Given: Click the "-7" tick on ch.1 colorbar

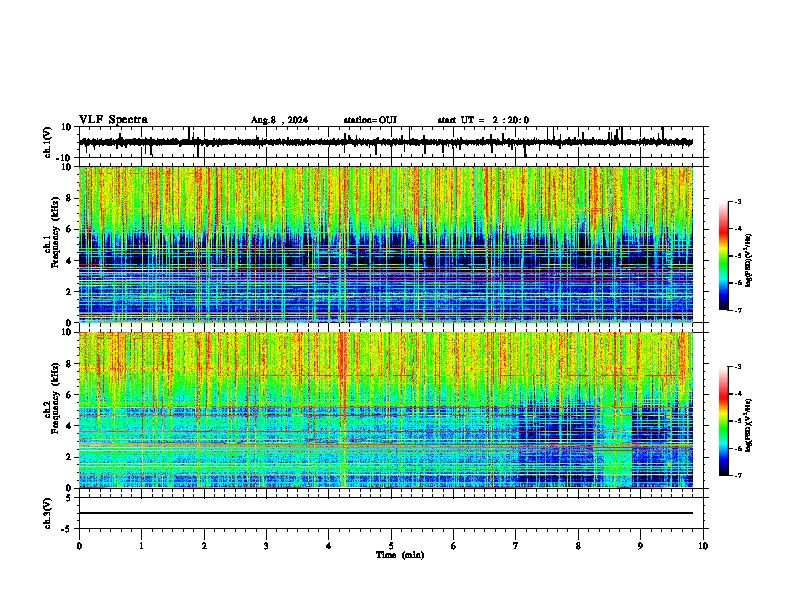Looking at the screenshot, I should (x=737, y=310).
